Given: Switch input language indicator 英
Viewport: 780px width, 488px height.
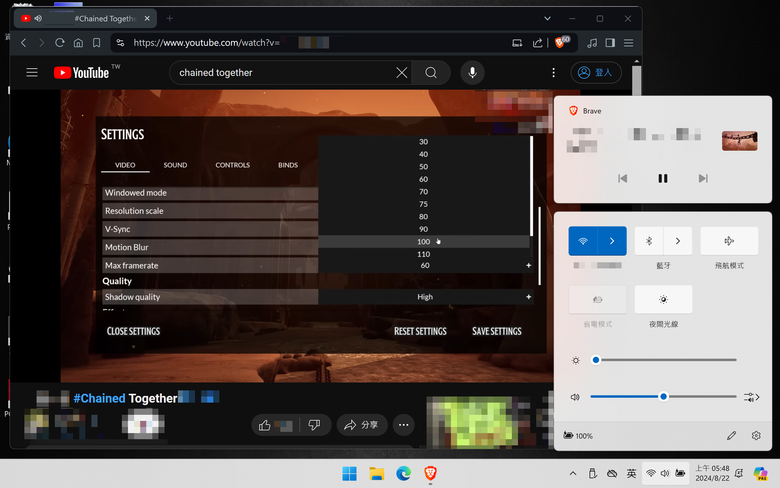Looking at the screenshot, I should click(631, 474).
